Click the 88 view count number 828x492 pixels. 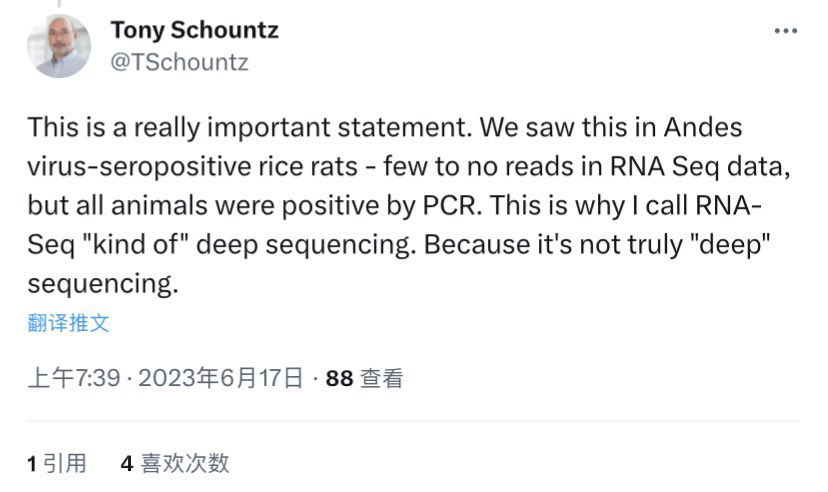(x=340, y=378)
